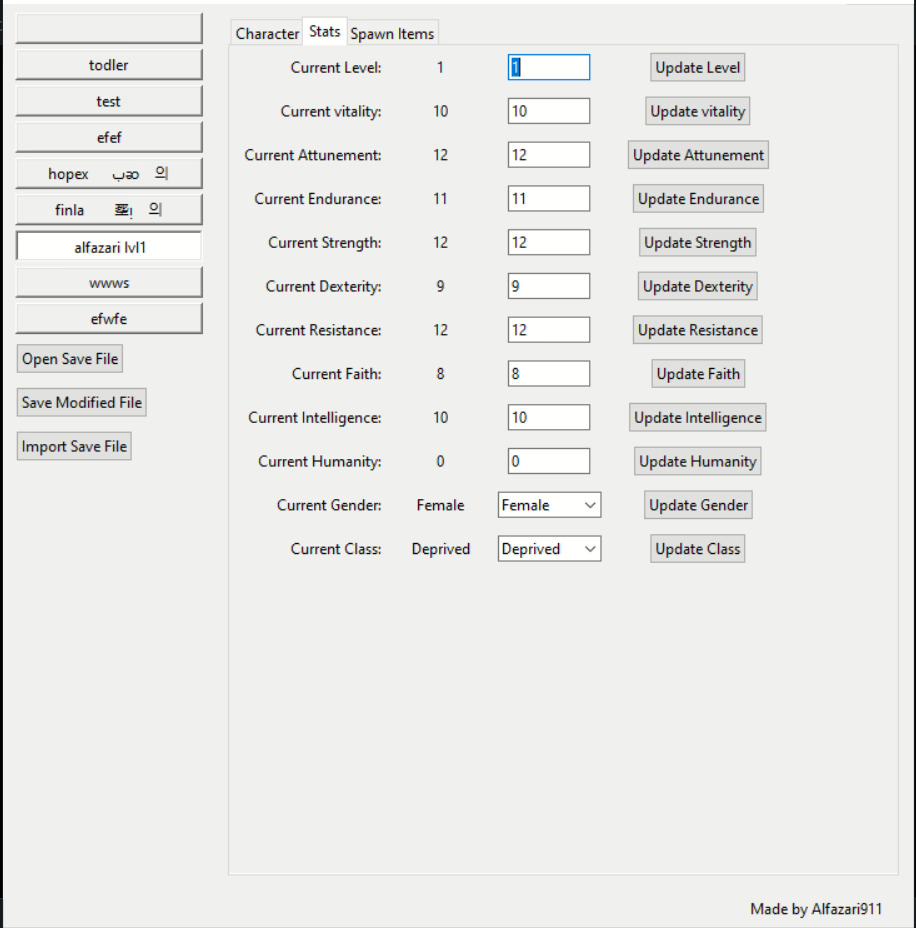Viewport: 916px width, 928px height.
Task: Click the Current Level label
Action: (x=336, y=67)
